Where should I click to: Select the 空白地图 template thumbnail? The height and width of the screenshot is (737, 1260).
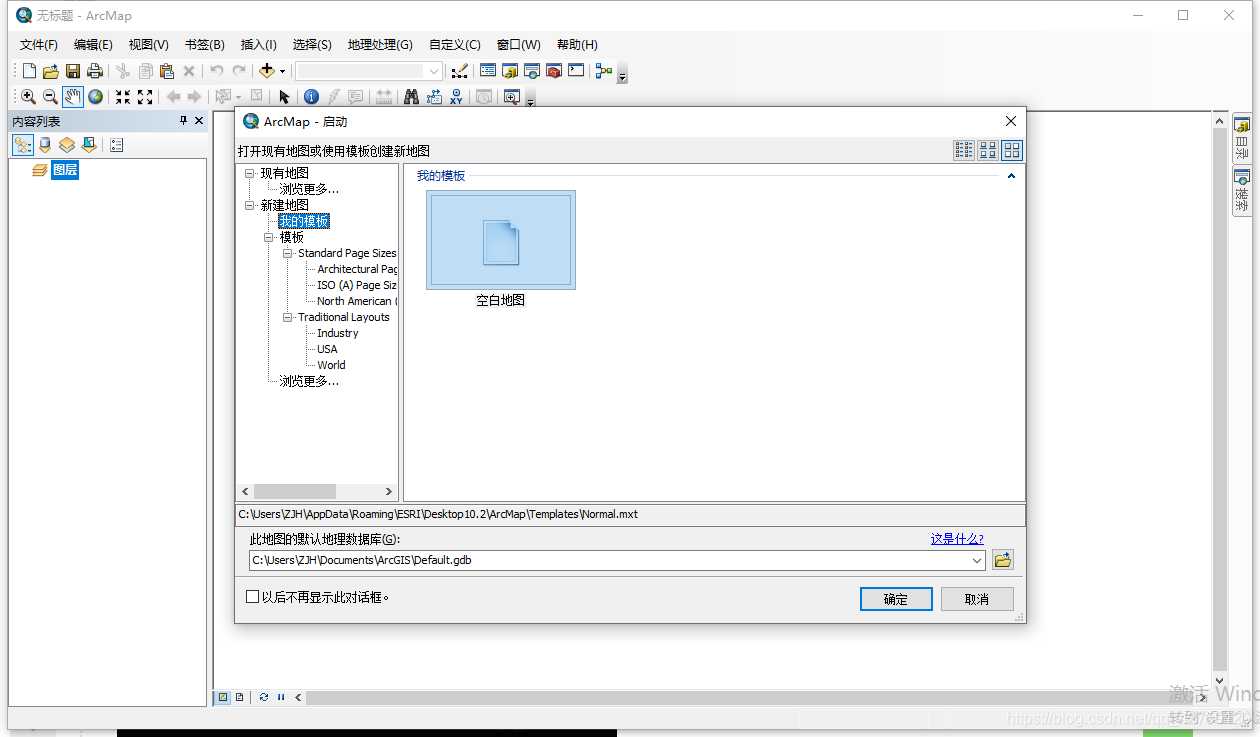click(501, 240)
